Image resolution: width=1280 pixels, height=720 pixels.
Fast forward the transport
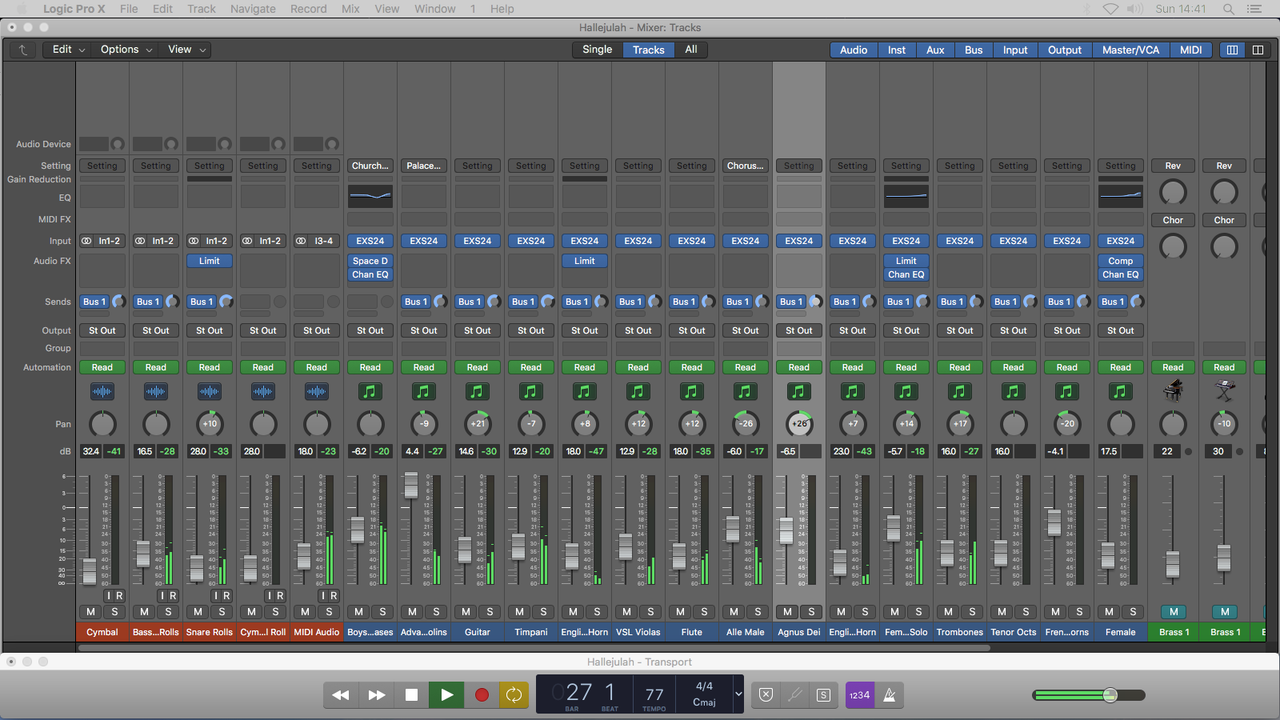tap(376, 695)
